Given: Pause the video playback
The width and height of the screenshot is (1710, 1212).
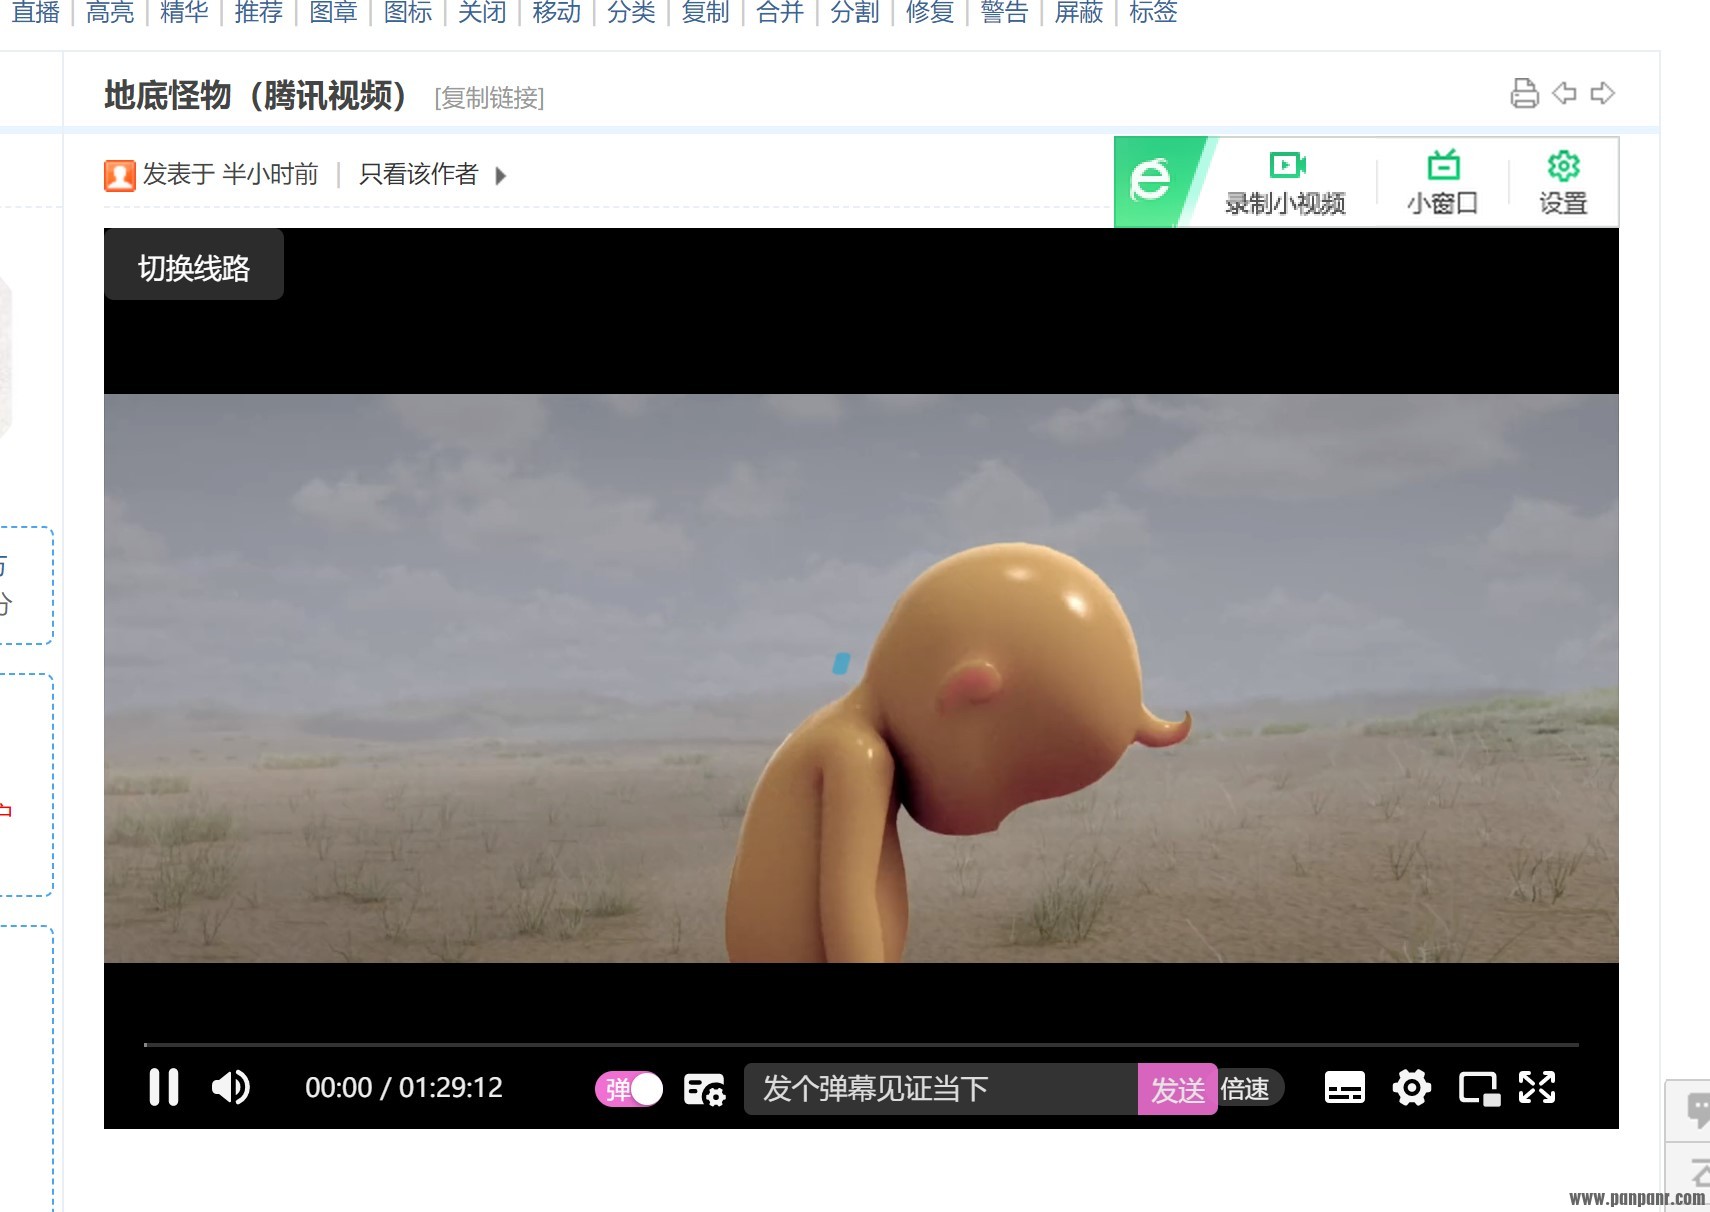Looking at the screenshot, I should [x=164, y=1087].
